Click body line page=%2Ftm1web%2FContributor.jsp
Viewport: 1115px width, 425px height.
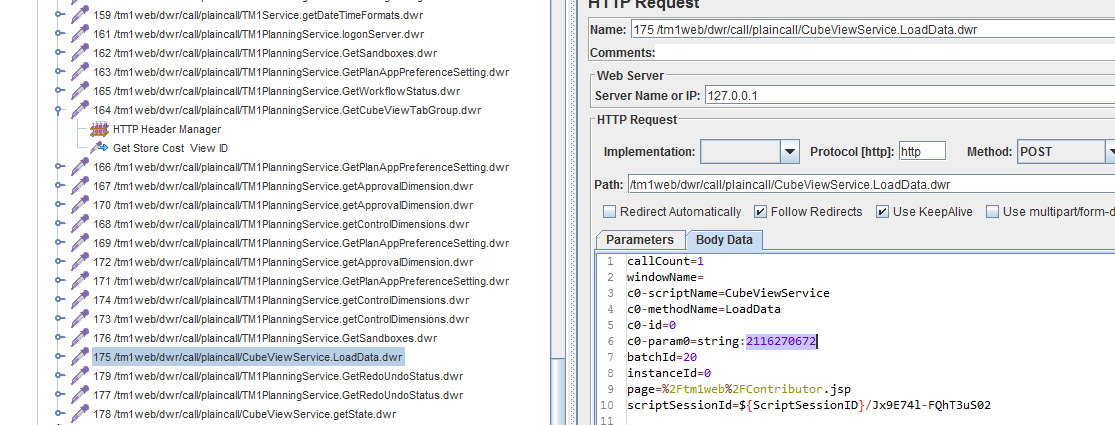tap(739, 389)
